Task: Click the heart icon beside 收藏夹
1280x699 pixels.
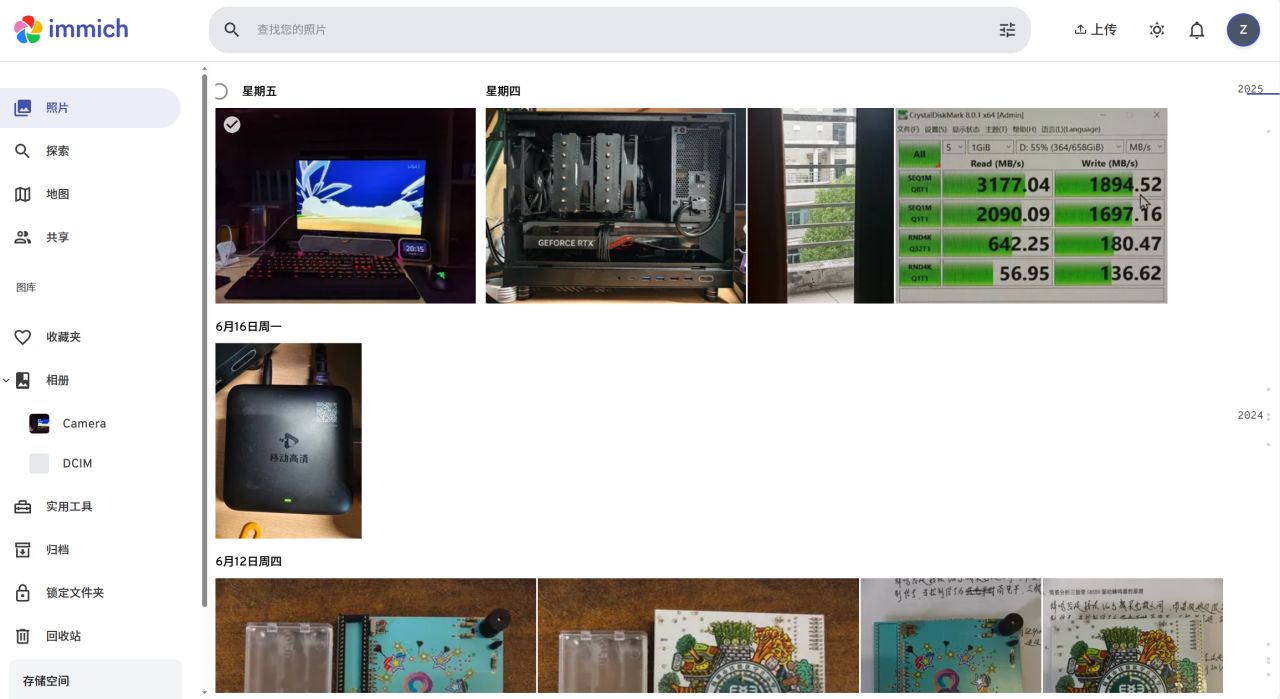Action: (x=22, y=337)
